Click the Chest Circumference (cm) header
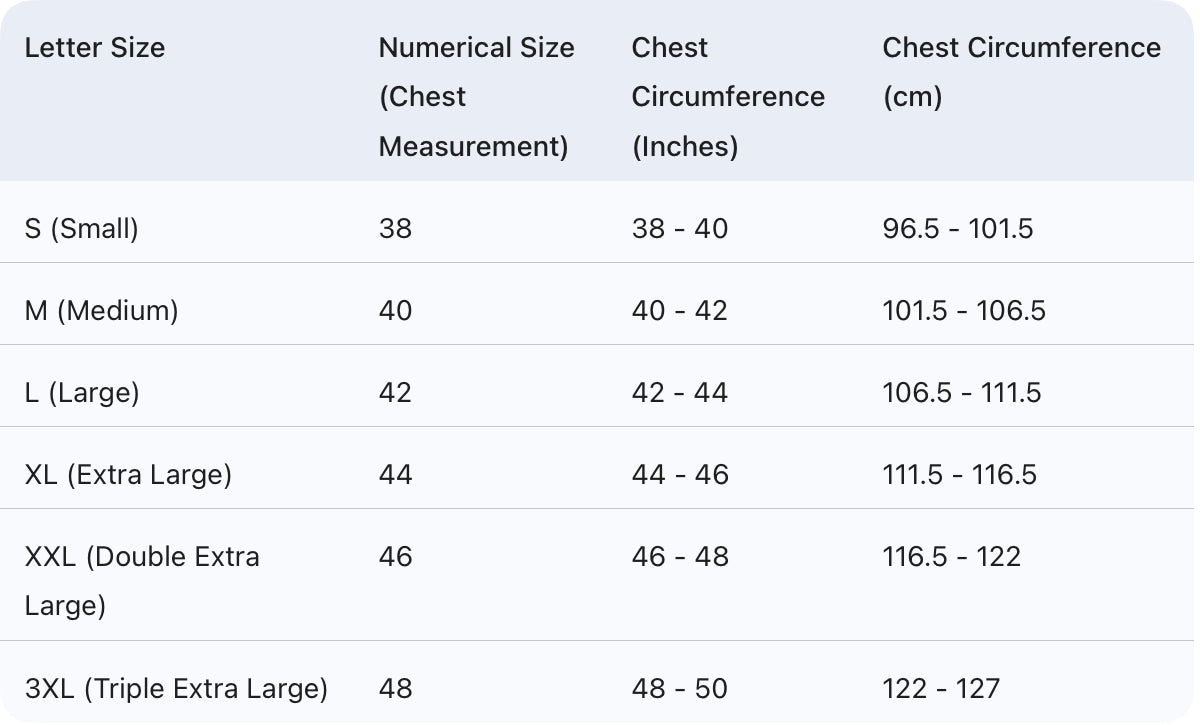Viewport: 1200px width, 725px height. [1021, 72]
